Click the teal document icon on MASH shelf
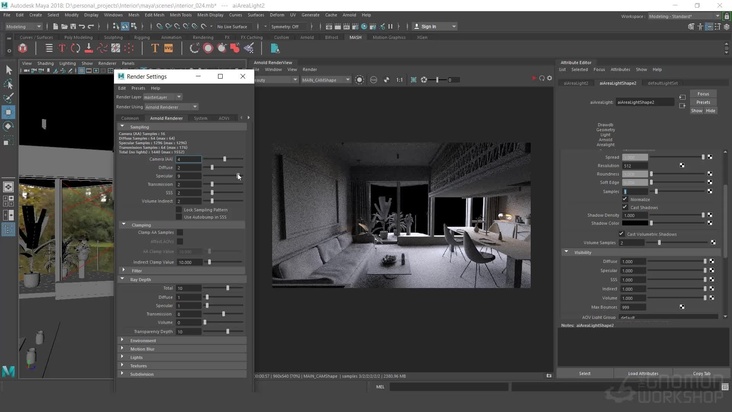 (x=274, y=48)
